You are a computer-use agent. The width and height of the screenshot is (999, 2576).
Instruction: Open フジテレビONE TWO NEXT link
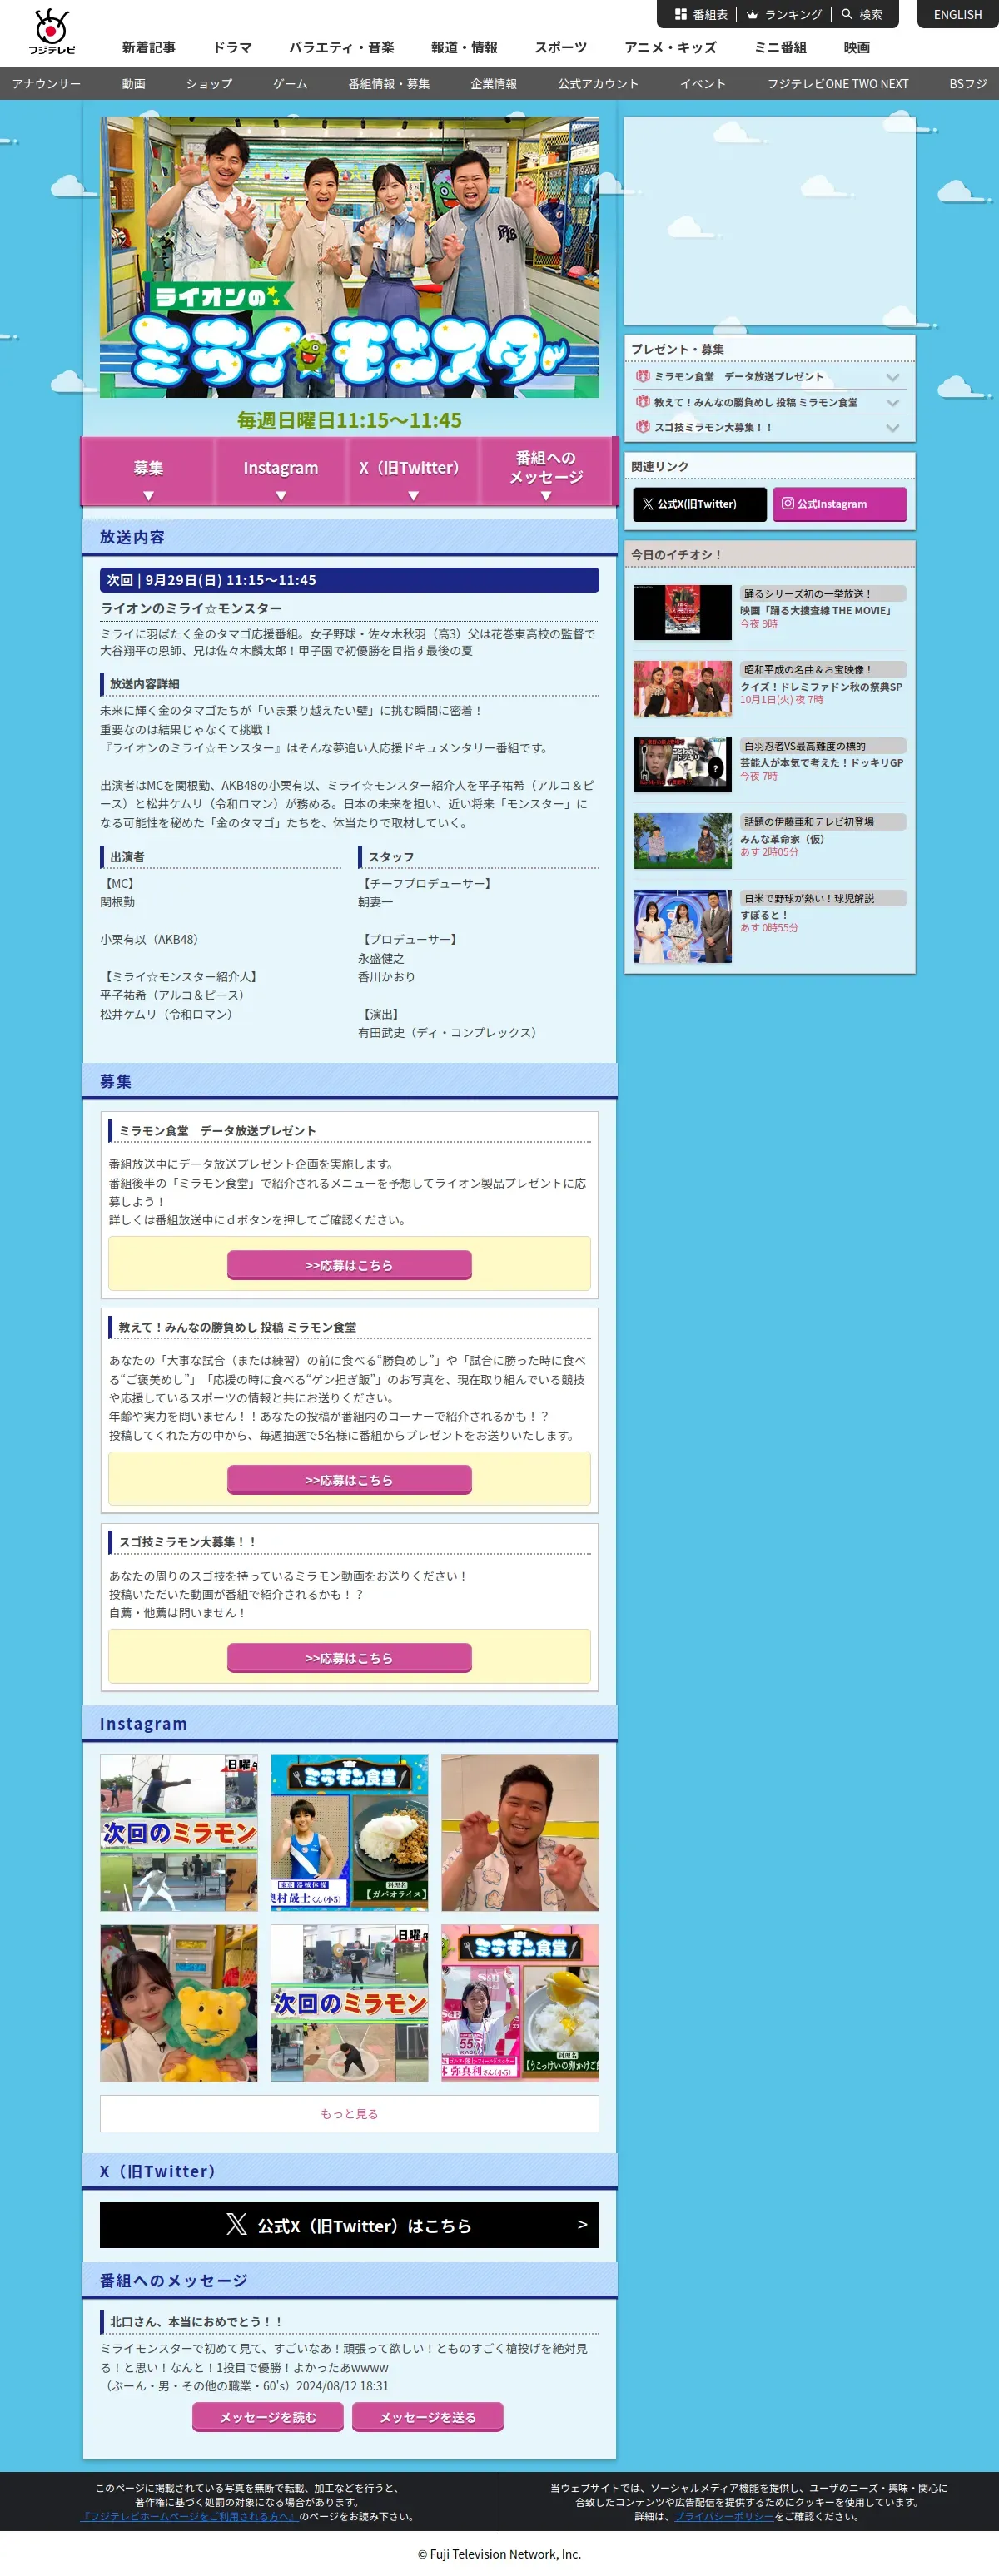[838, 84]
